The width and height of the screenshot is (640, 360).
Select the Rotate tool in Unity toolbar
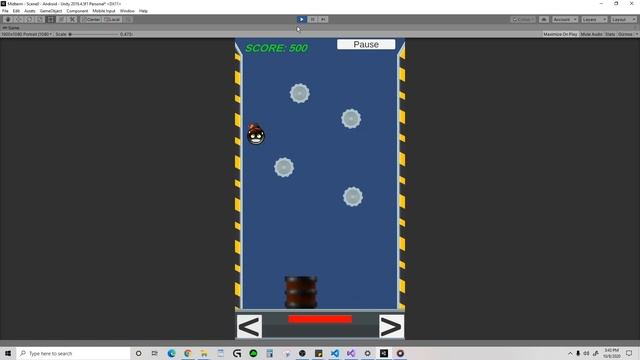pos(29,19)
